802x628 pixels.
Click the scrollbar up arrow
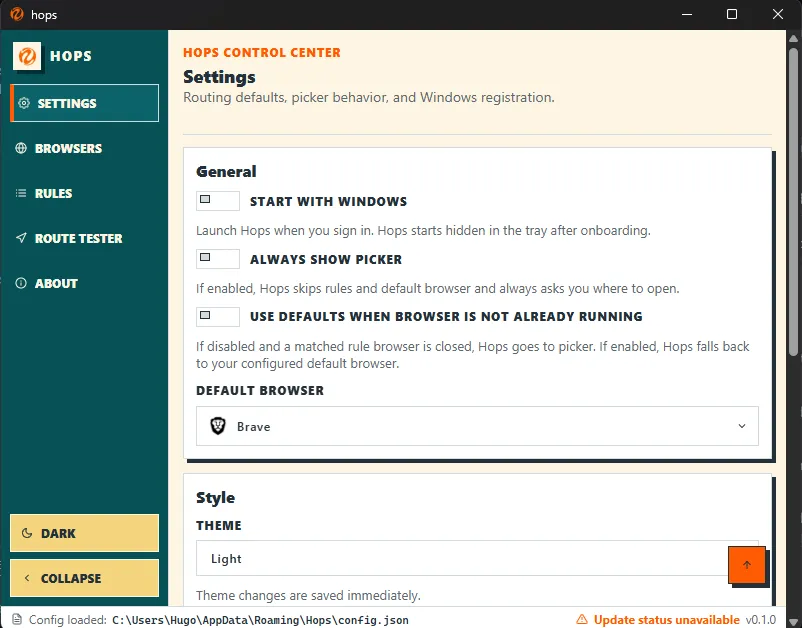coord(793,37)
